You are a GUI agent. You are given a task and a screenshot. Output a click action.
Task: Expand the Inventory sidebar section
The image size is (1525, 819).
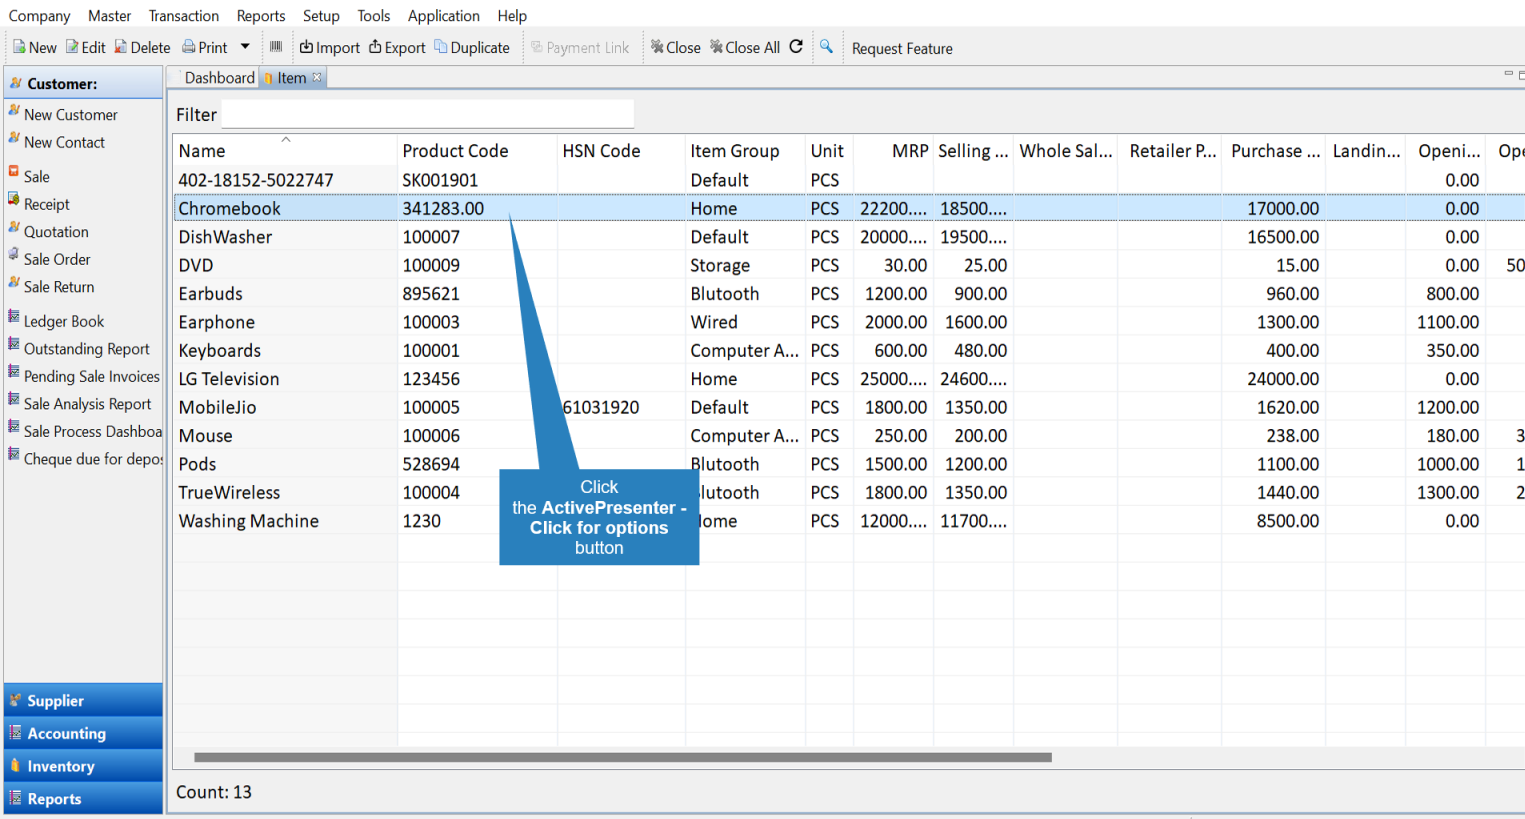pos(83,766)
